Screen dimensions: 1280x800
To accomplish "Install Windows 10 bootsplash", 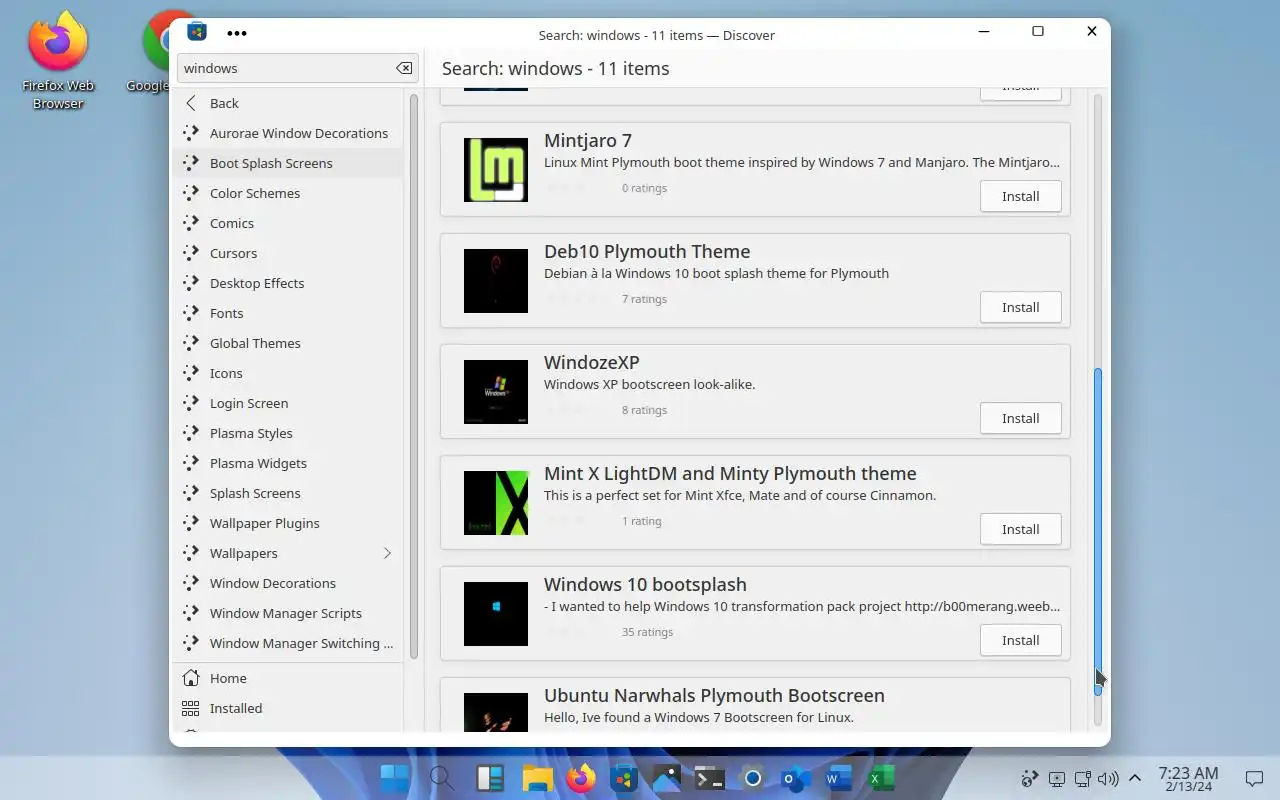I will point(1020,640).
